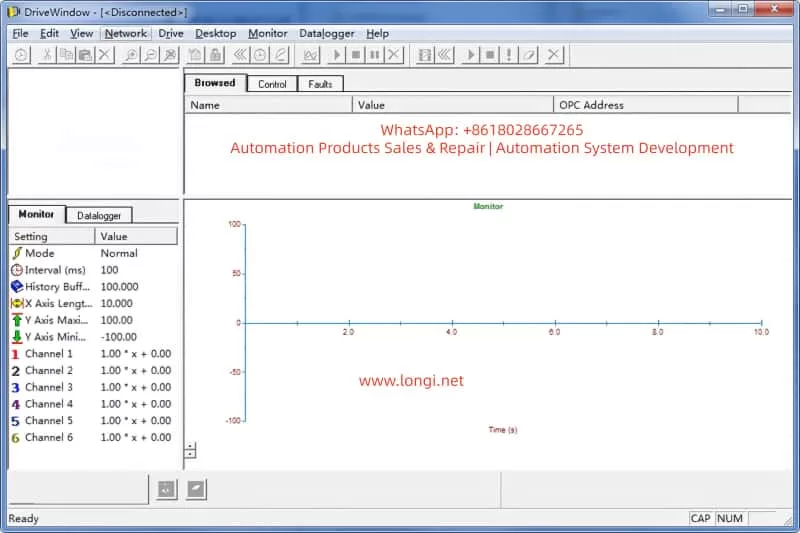Open the Help menu
Screen dimensions: 800x533
click(x=378, y=34)
